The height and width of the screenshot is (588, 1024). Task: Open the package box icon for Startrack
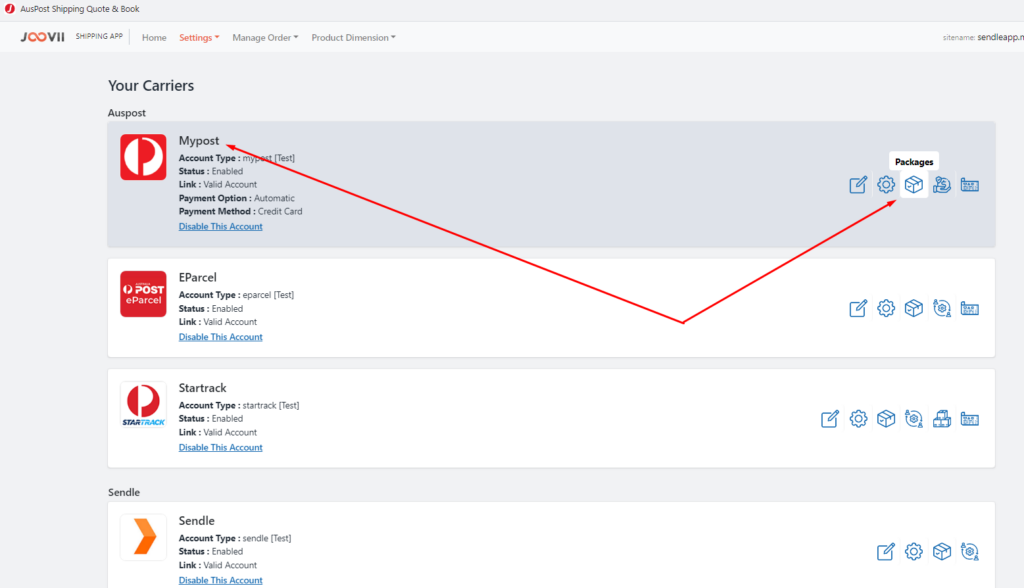(886, 419)
